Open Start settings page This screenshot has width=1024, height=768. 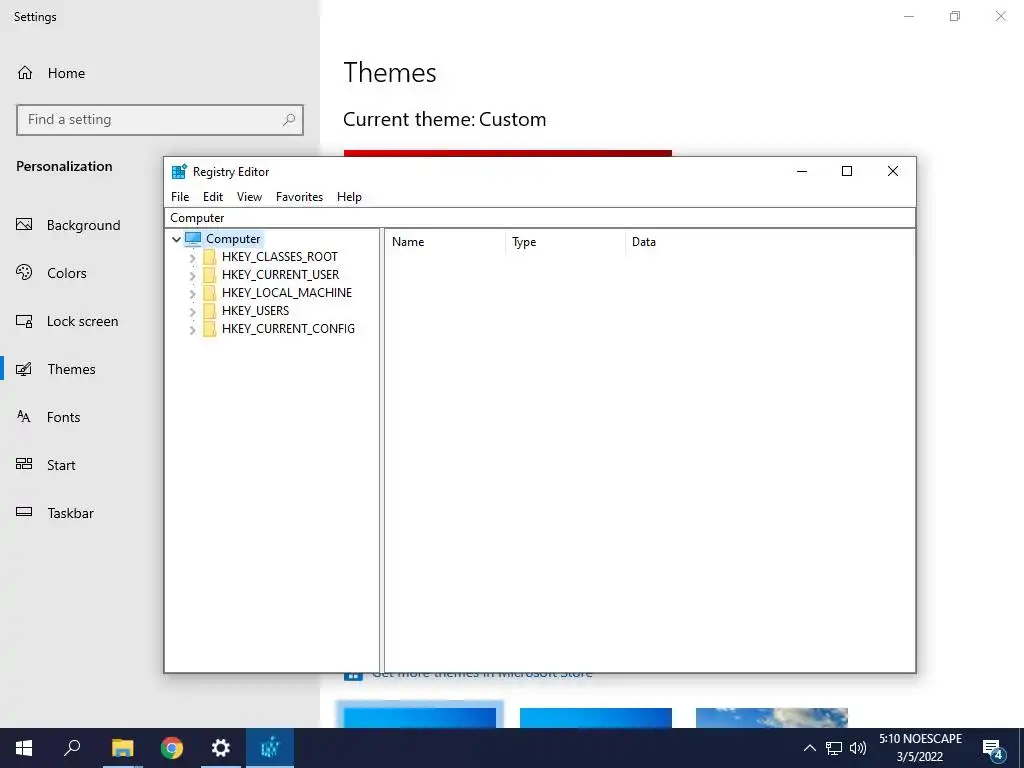pos(46,465)
